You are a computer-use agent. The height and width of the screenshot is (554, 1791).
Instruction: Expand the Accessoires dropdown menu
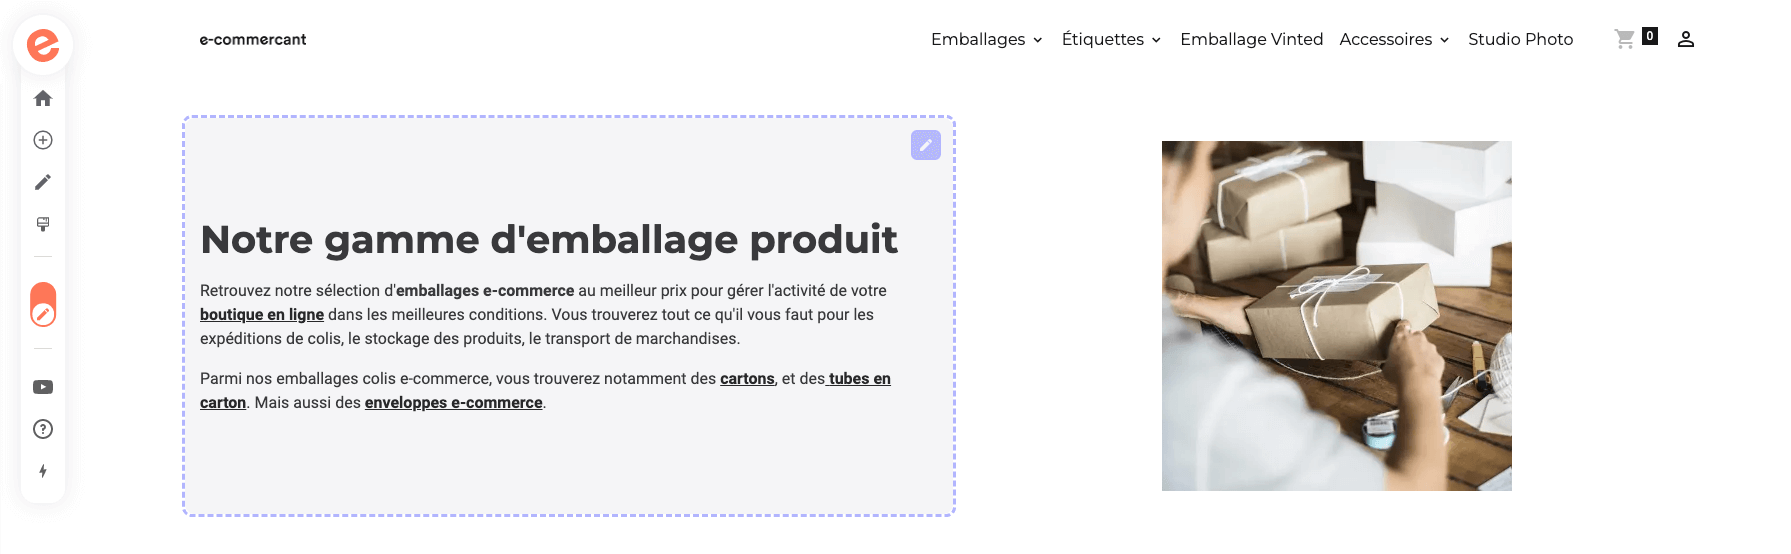click(1394, 39)
